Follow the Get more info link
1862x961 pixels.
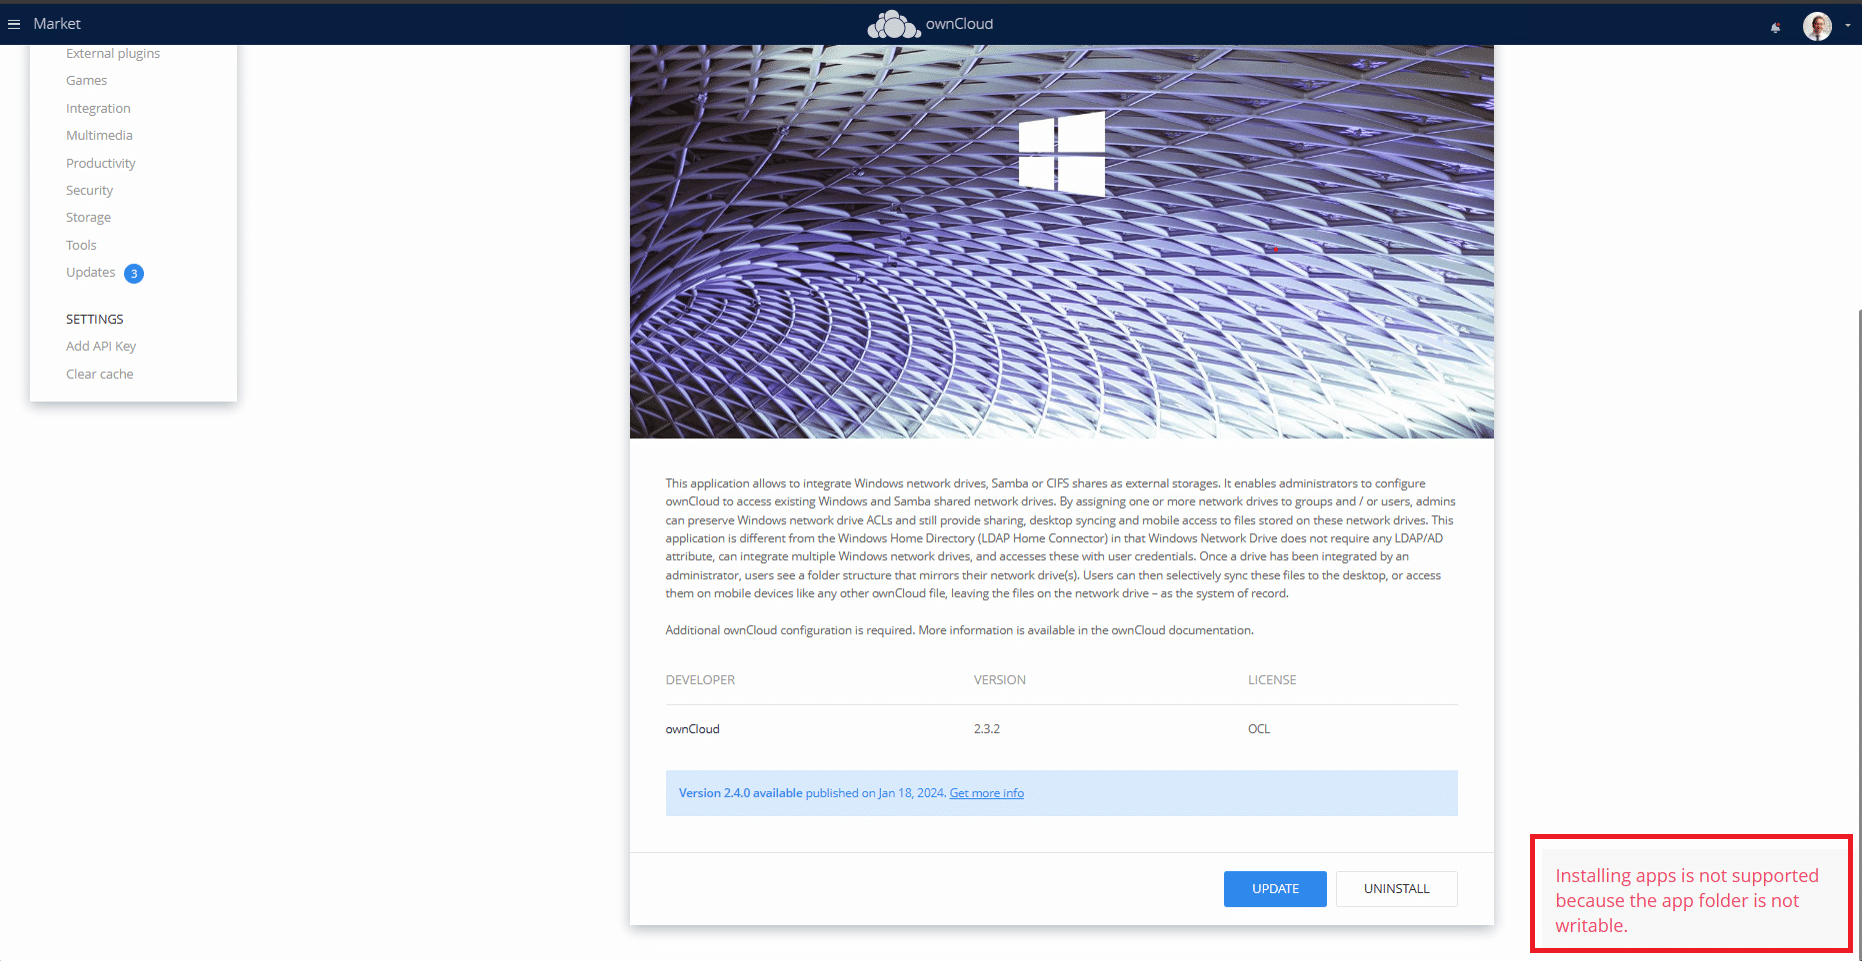(x=986, y=793)
